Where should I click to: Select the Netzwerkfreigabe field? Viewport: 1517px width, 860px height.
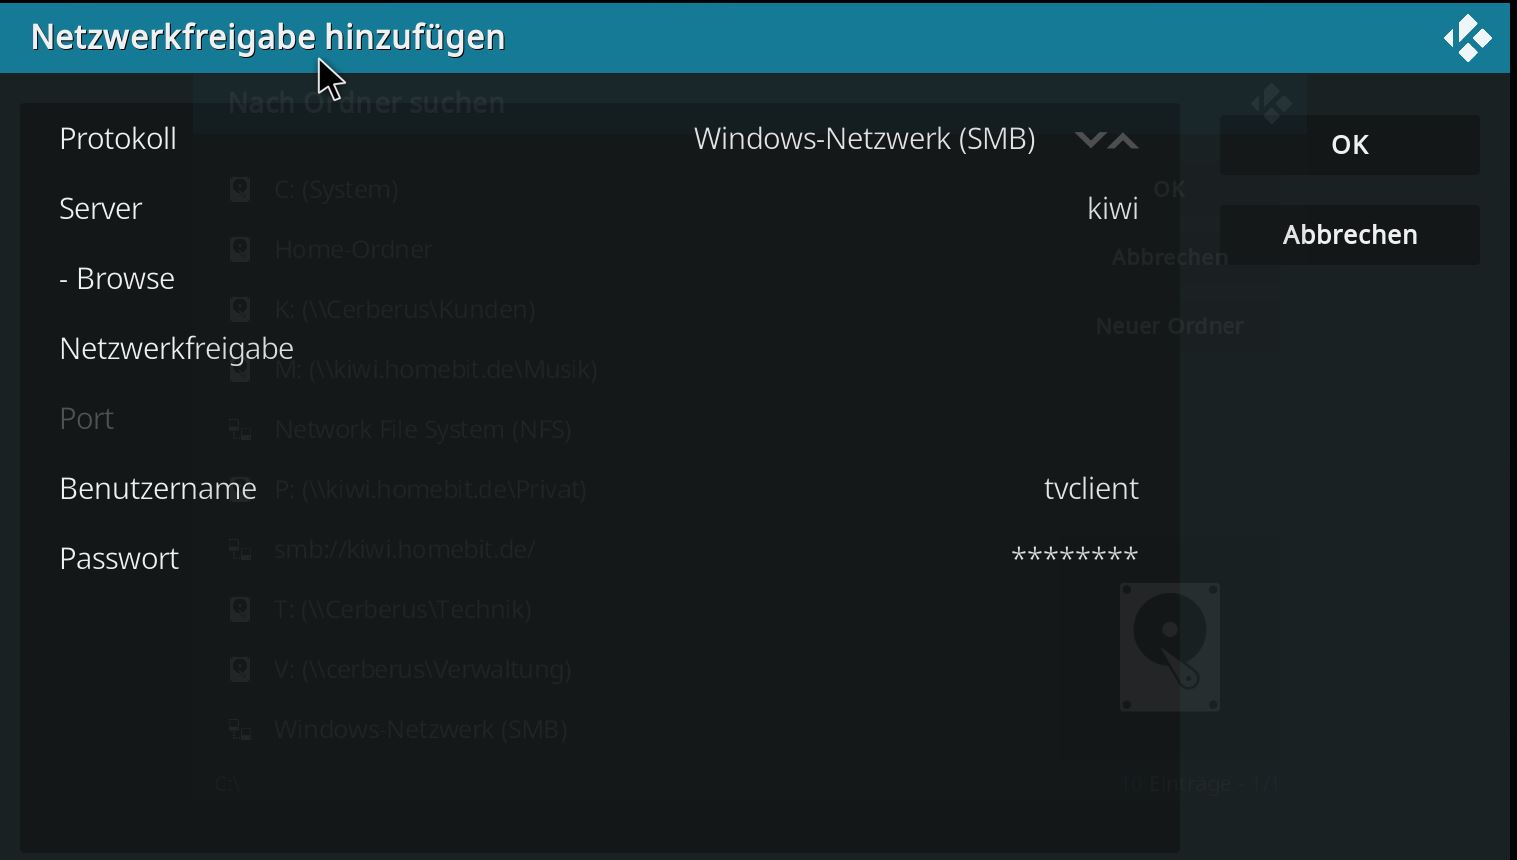(599, 349)
